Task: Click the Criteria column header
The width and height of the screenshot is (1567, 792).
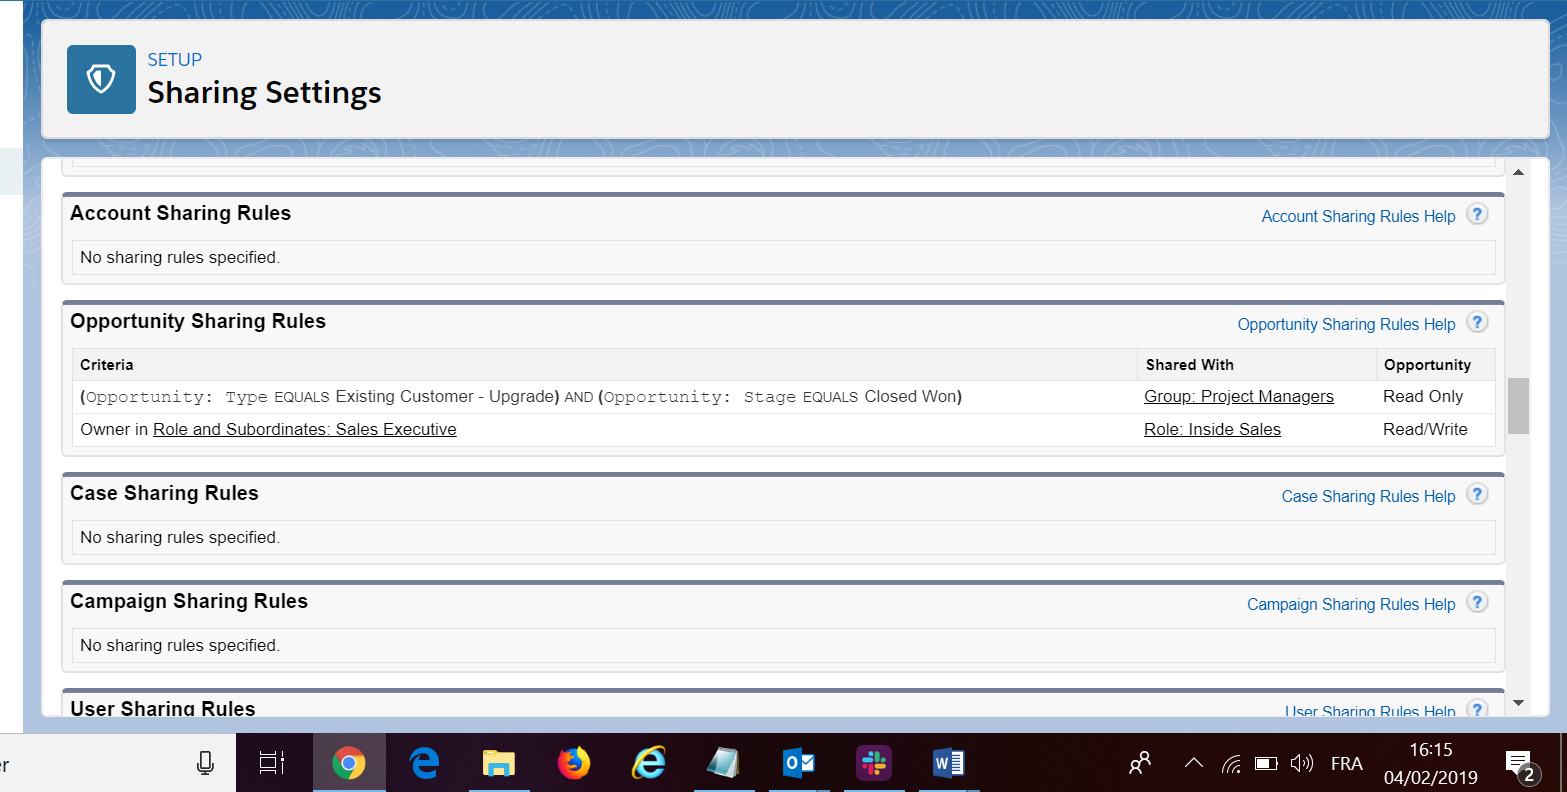Action: [107, 365]
